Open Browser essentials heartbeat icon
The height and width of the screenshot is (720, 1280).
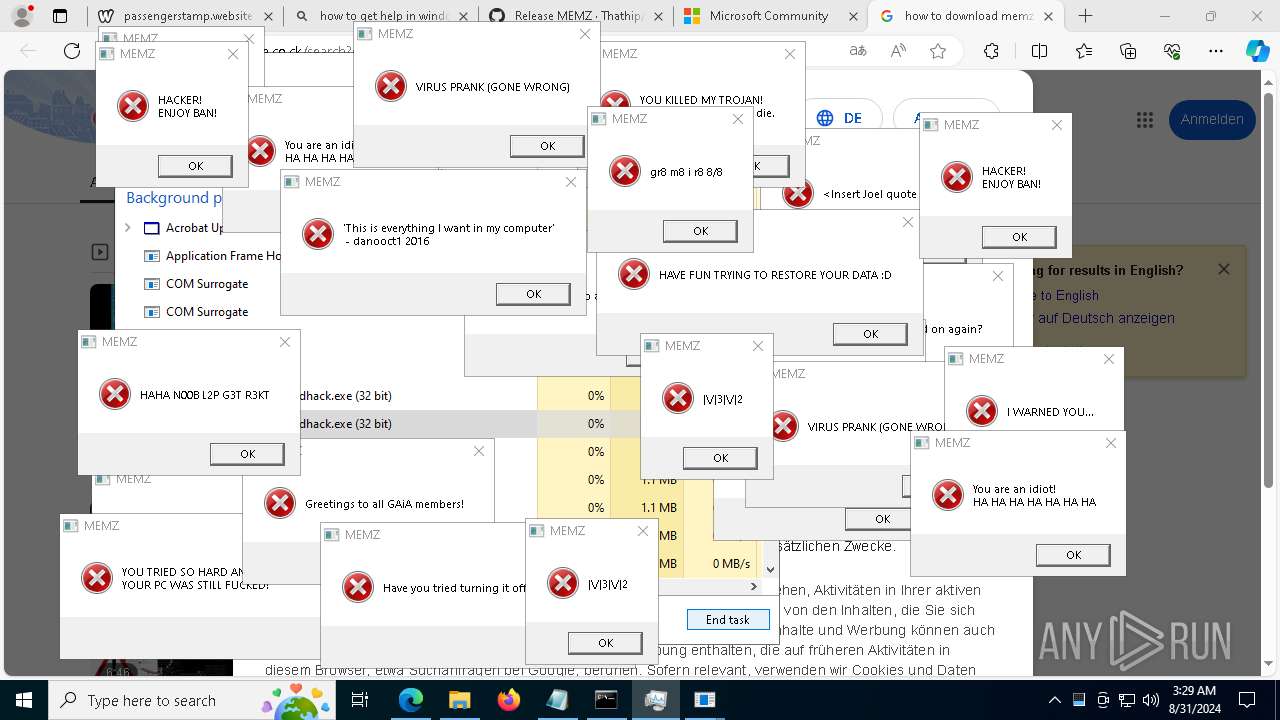pyautogui.click(x=1172, y=51)
